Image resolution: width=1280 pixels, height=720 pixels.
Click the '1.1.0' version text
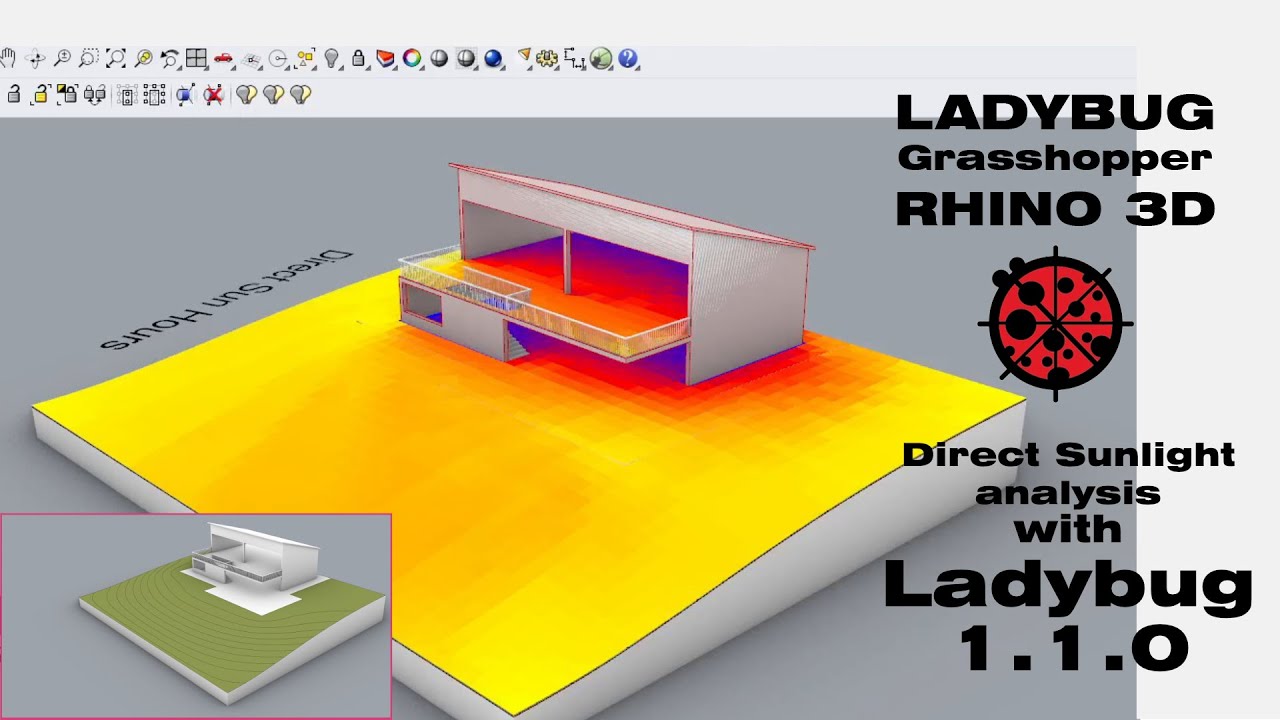pos(1074,649)
